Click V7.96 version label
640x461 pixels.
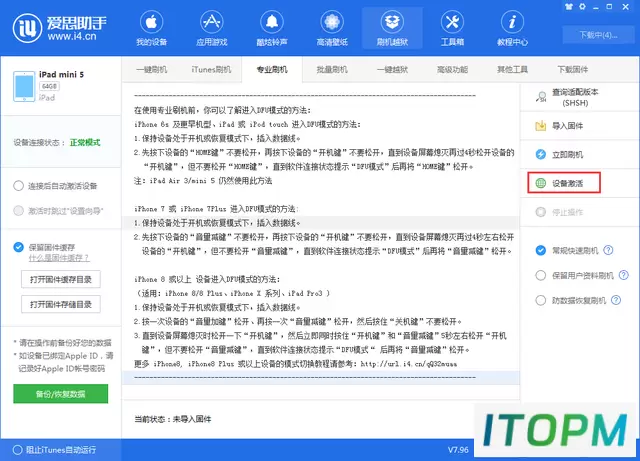tap(458, 450)
